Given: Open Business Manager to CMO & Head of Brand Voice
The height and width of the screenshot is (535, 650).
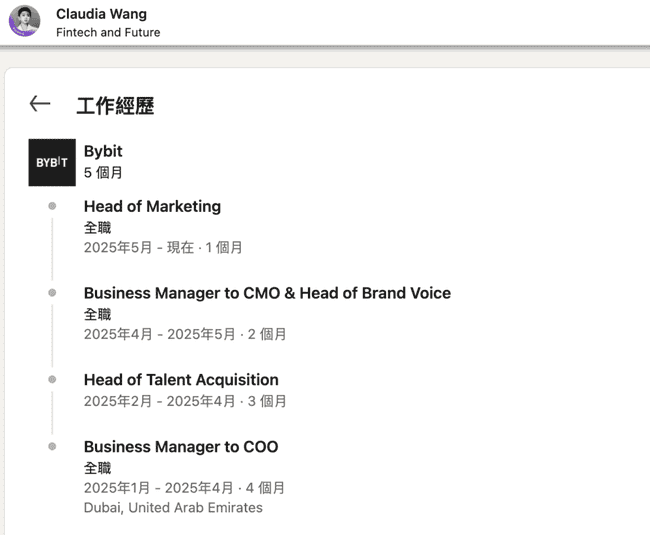Looking at the screenshot, I should (x=267, y=293).
